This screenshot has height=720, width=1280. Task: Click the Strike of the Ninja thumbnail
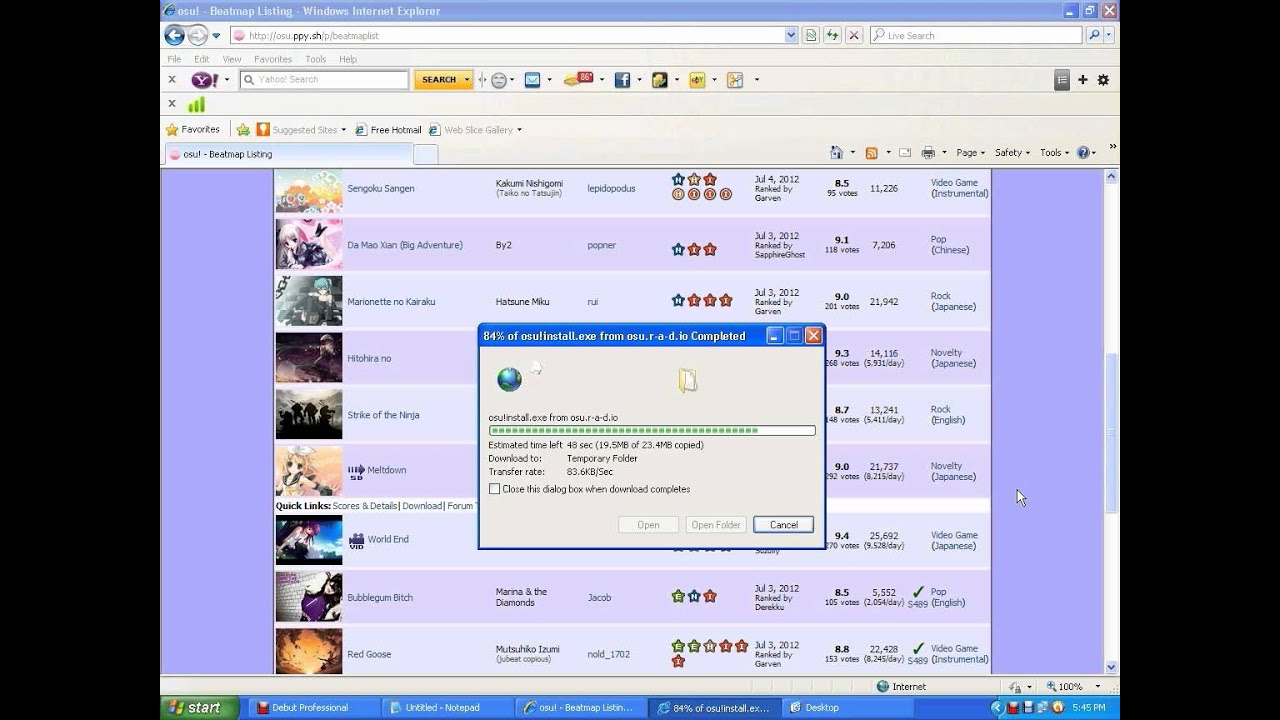coord(309,414)
